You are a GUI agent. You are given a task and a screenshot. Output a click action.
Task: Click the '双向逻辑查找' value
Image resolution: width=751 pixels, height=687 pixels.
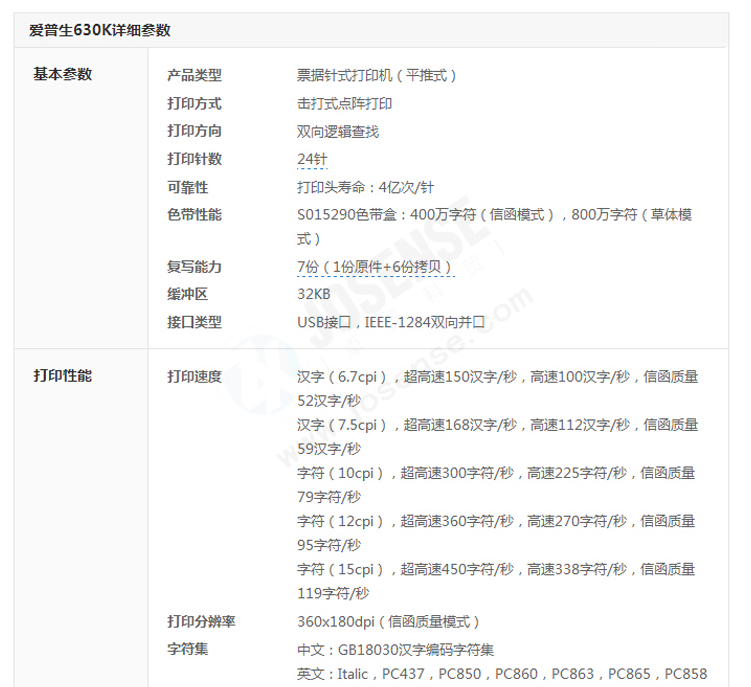(x=338, y=131)
